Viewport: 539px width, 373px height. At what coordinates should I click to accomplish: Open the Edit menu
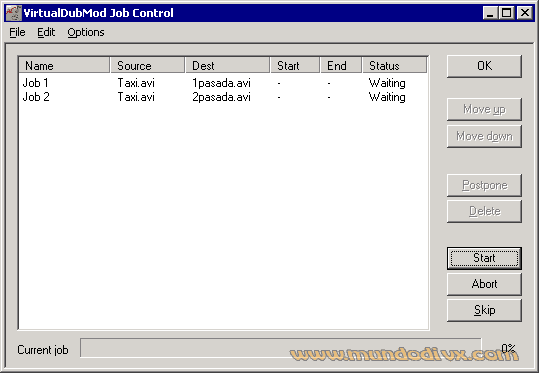46,32
